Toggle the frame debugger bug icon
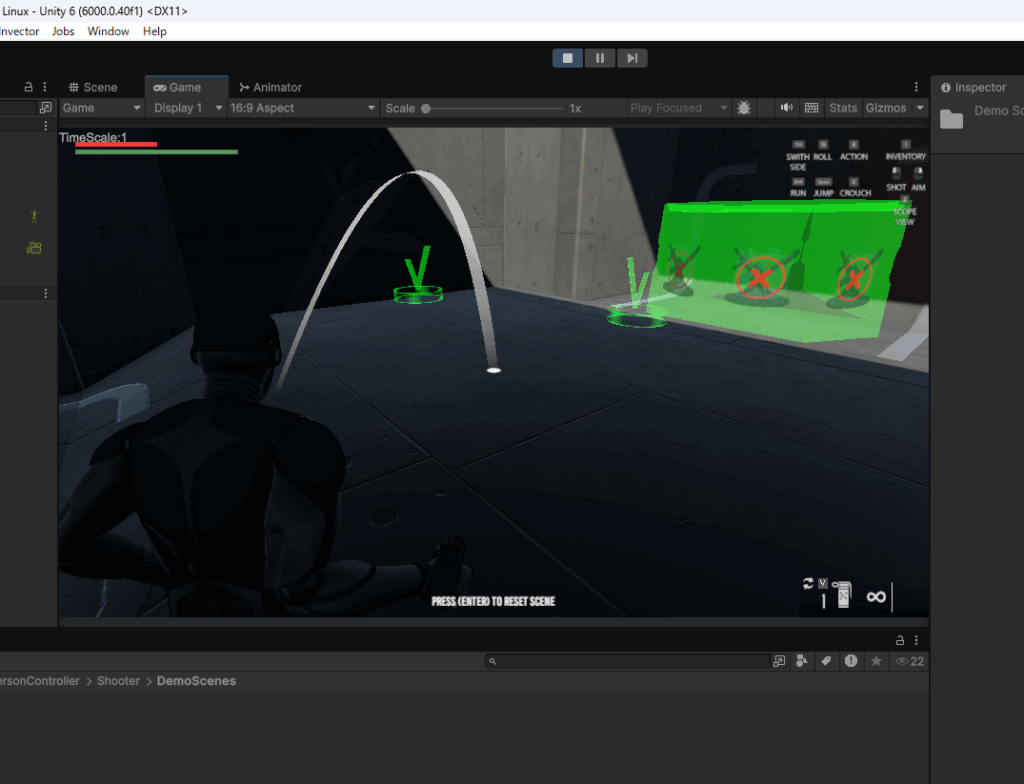Viewport: 1024px width, 784px height. tap(744, 108)
